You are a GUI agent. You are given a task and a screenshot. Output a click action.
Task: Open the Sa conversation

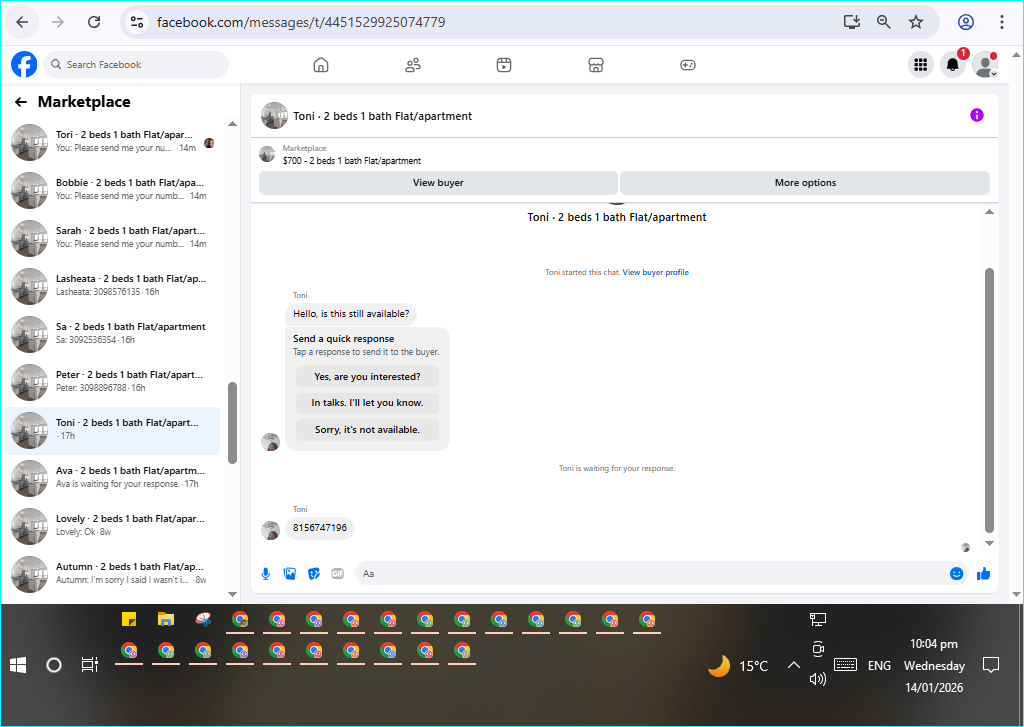click(112, 334)
